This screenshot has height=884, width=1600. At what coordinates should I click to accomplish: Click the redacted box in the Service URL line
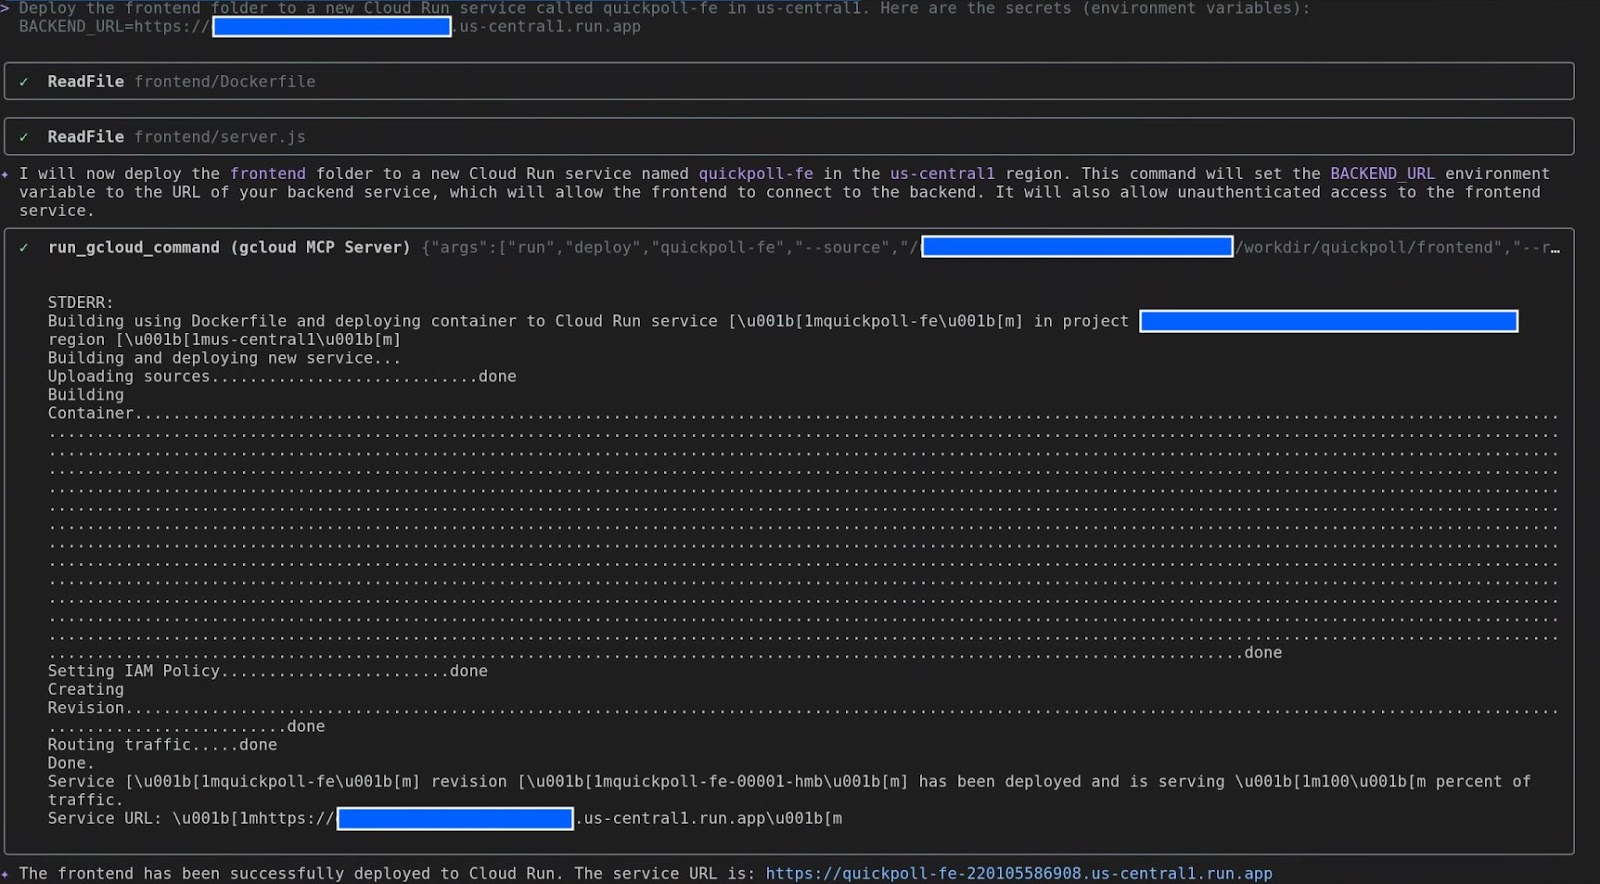click(x=455, y=819)
